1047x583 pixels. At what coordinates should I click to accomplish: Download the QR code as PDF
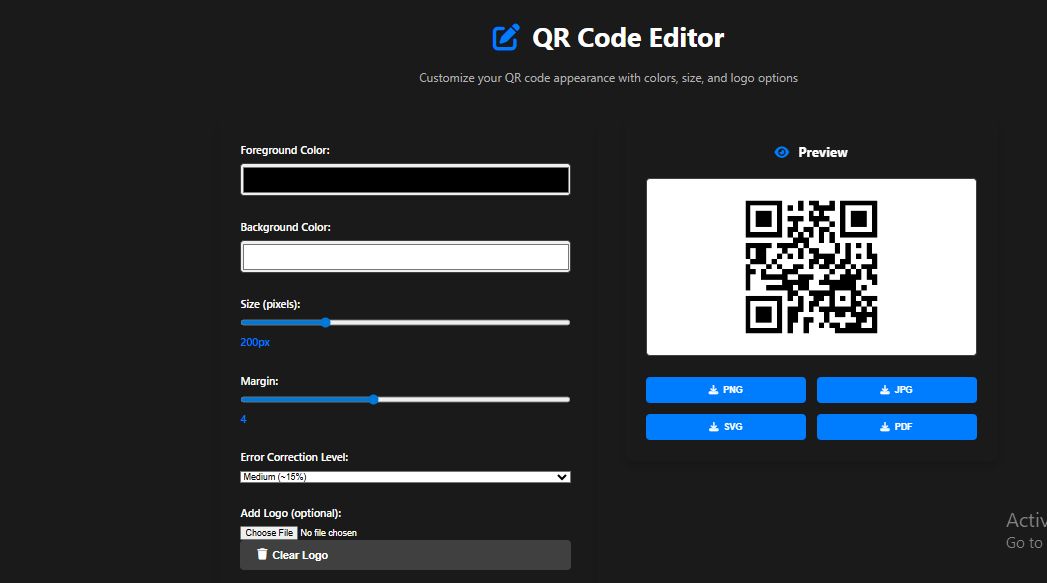tap(897, 427)
